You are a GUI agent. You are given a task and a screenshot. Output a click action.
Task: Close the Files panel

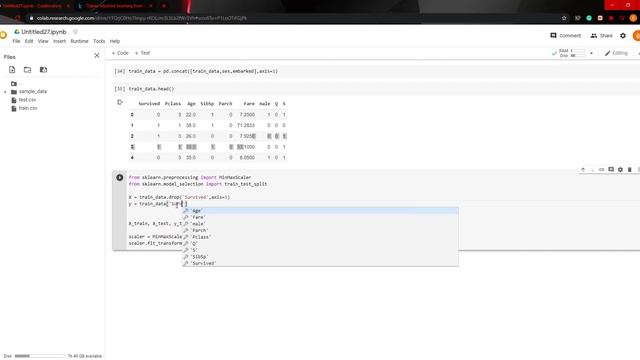(97, 56)
